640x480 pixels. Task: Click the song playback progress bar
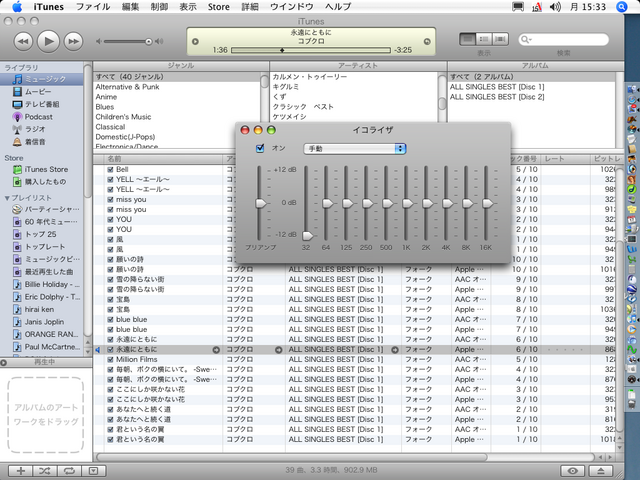coord(311,50)
